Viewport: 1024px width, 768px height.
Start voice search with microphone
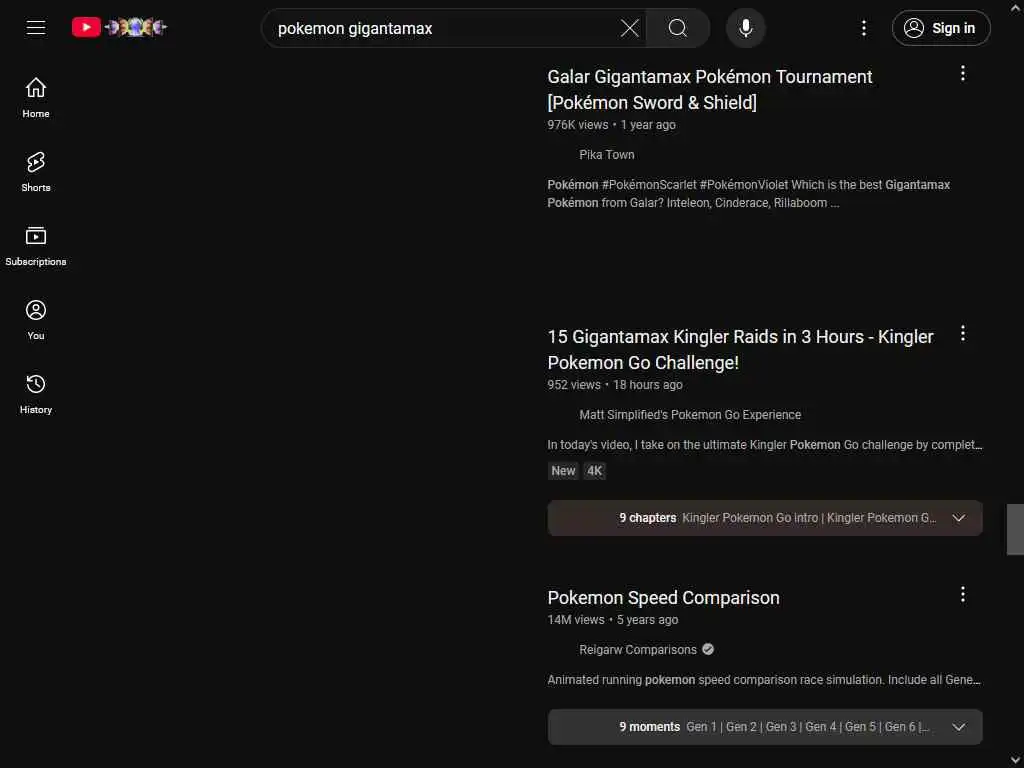click(746, 28)
